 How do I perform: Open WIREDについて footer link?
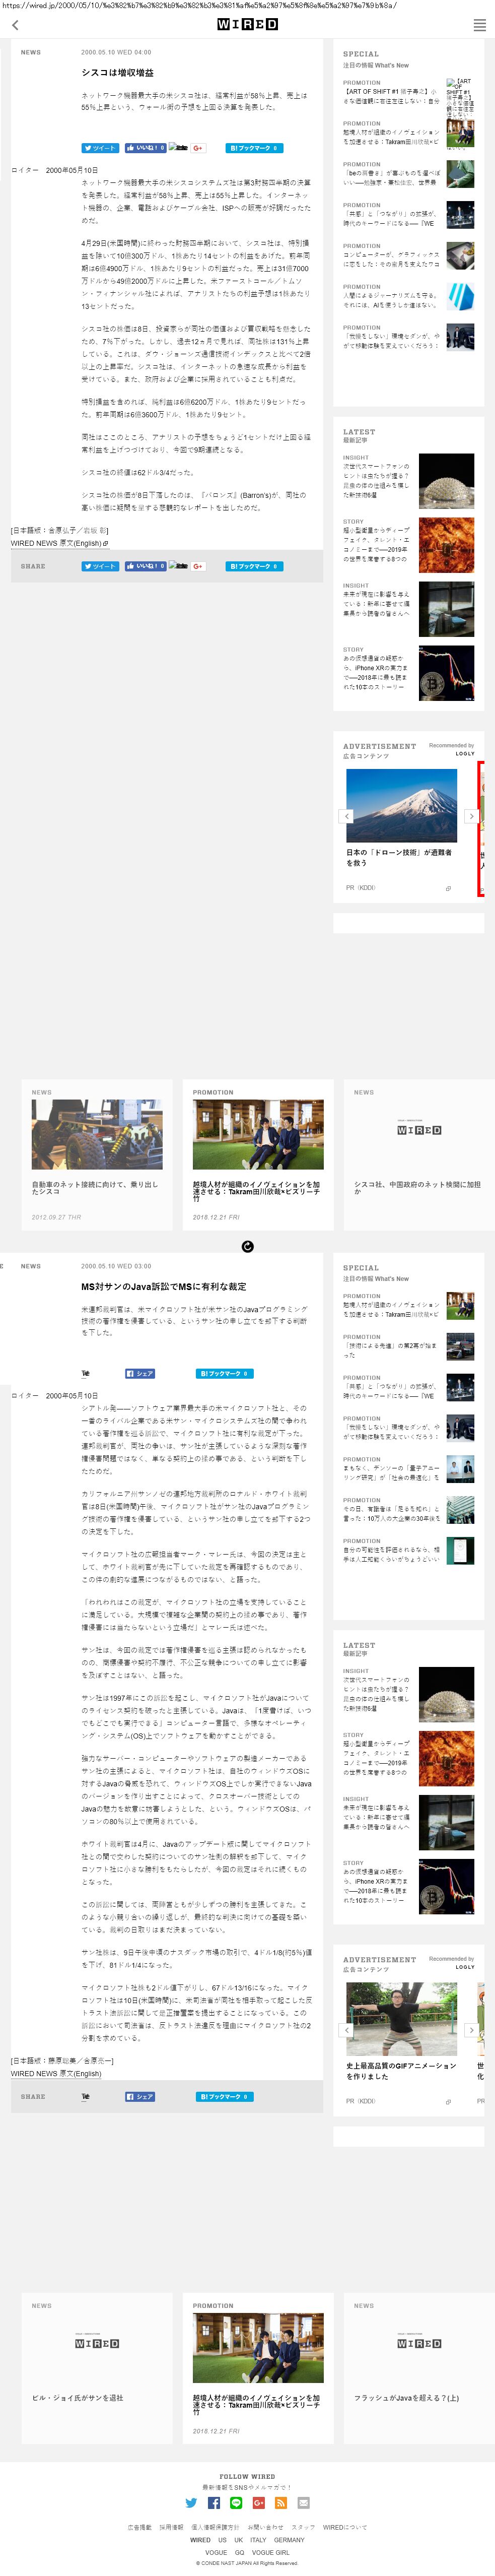(345, 2527)
